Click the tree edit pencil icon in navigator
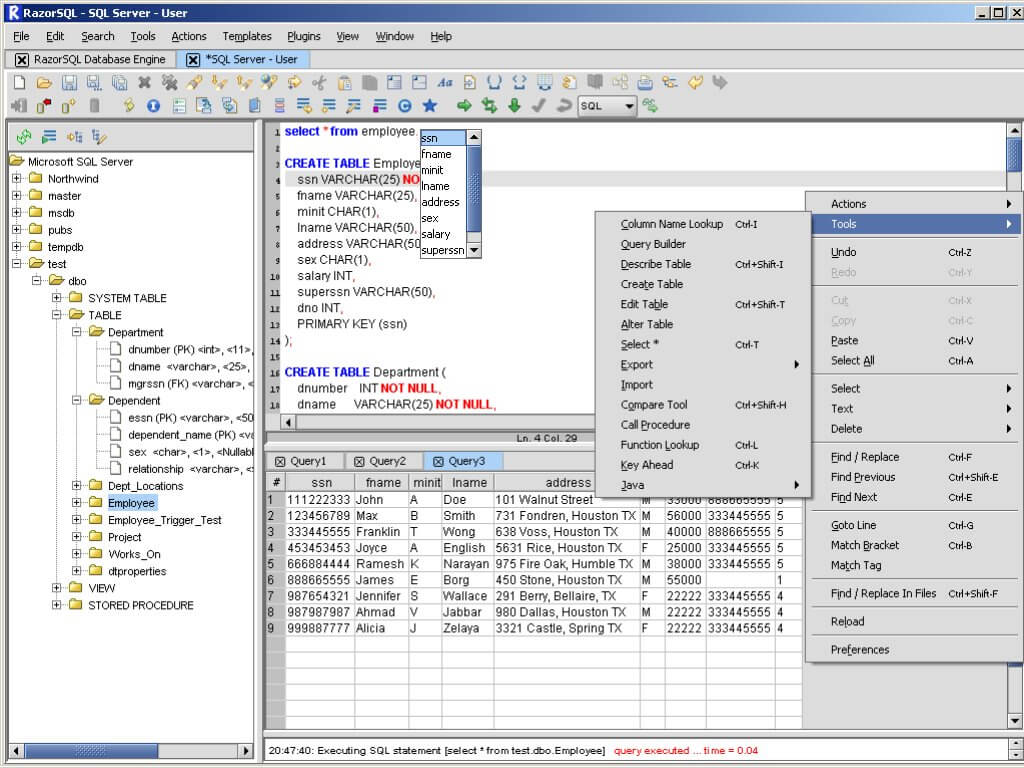1024x768 pixels. [99, 136]
